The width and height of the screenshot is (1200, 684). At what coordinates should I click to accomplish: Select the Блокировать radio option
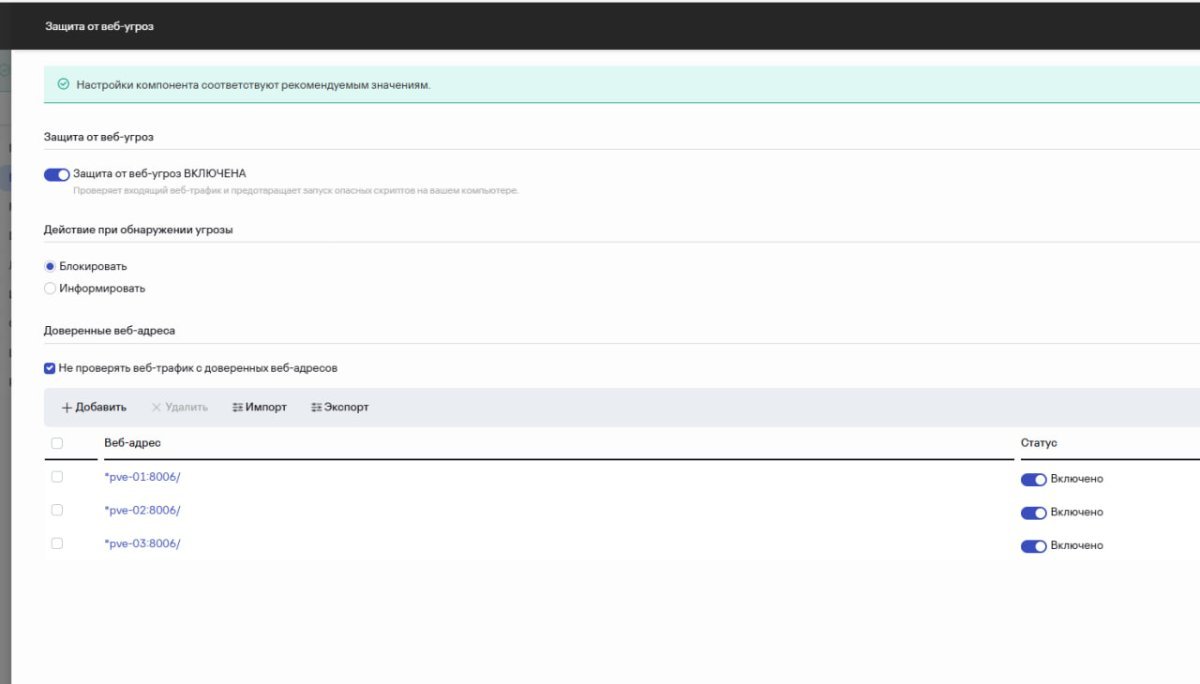click(x=50, y=266)
